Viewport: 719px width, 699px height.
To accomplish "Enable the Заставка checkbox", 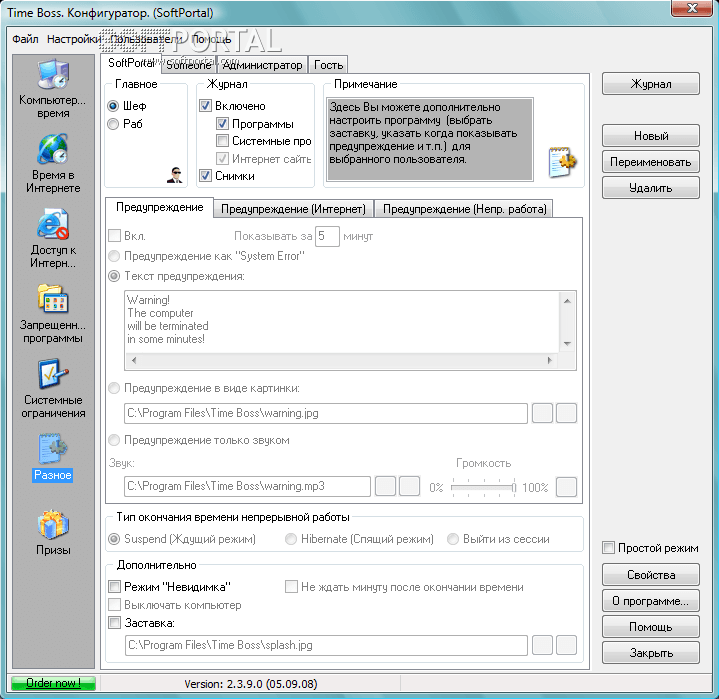I will [x=115, y=623].
